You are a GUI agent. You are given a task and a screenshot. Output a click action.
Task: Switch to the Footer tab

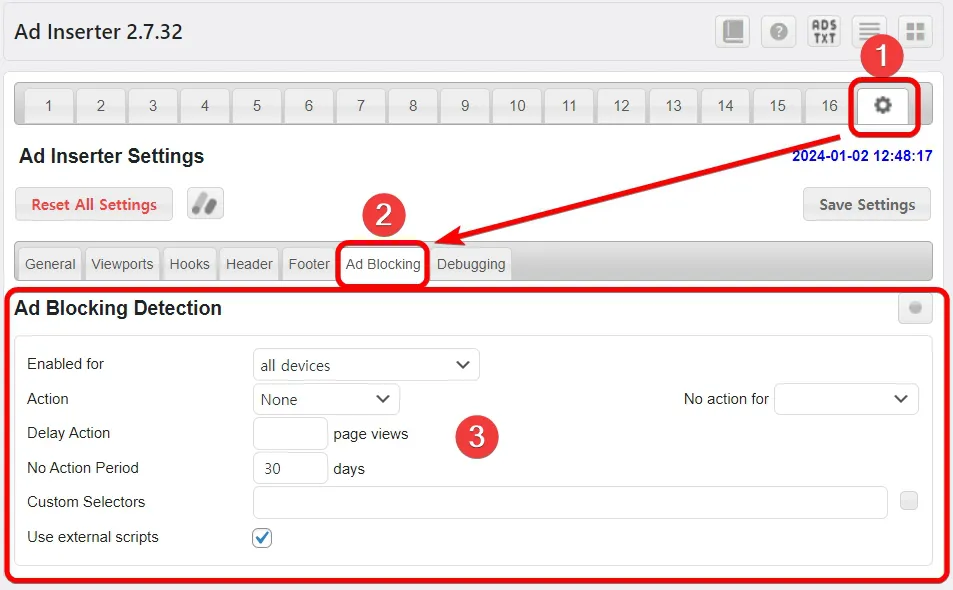[309, 264]
